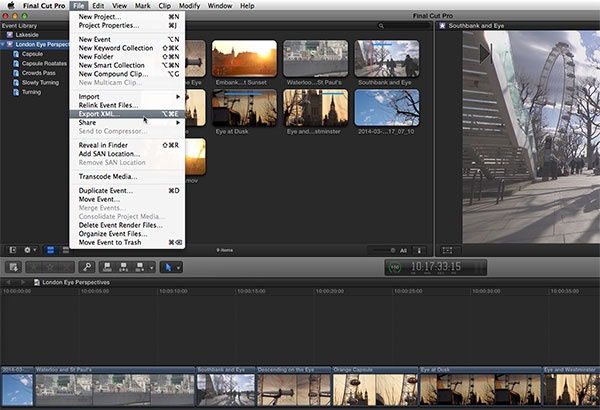Screen dimensions: 600x410
Task: Select the blue-sky 2014-03 clip thumbnail in browser
Action: coord(386,108)
